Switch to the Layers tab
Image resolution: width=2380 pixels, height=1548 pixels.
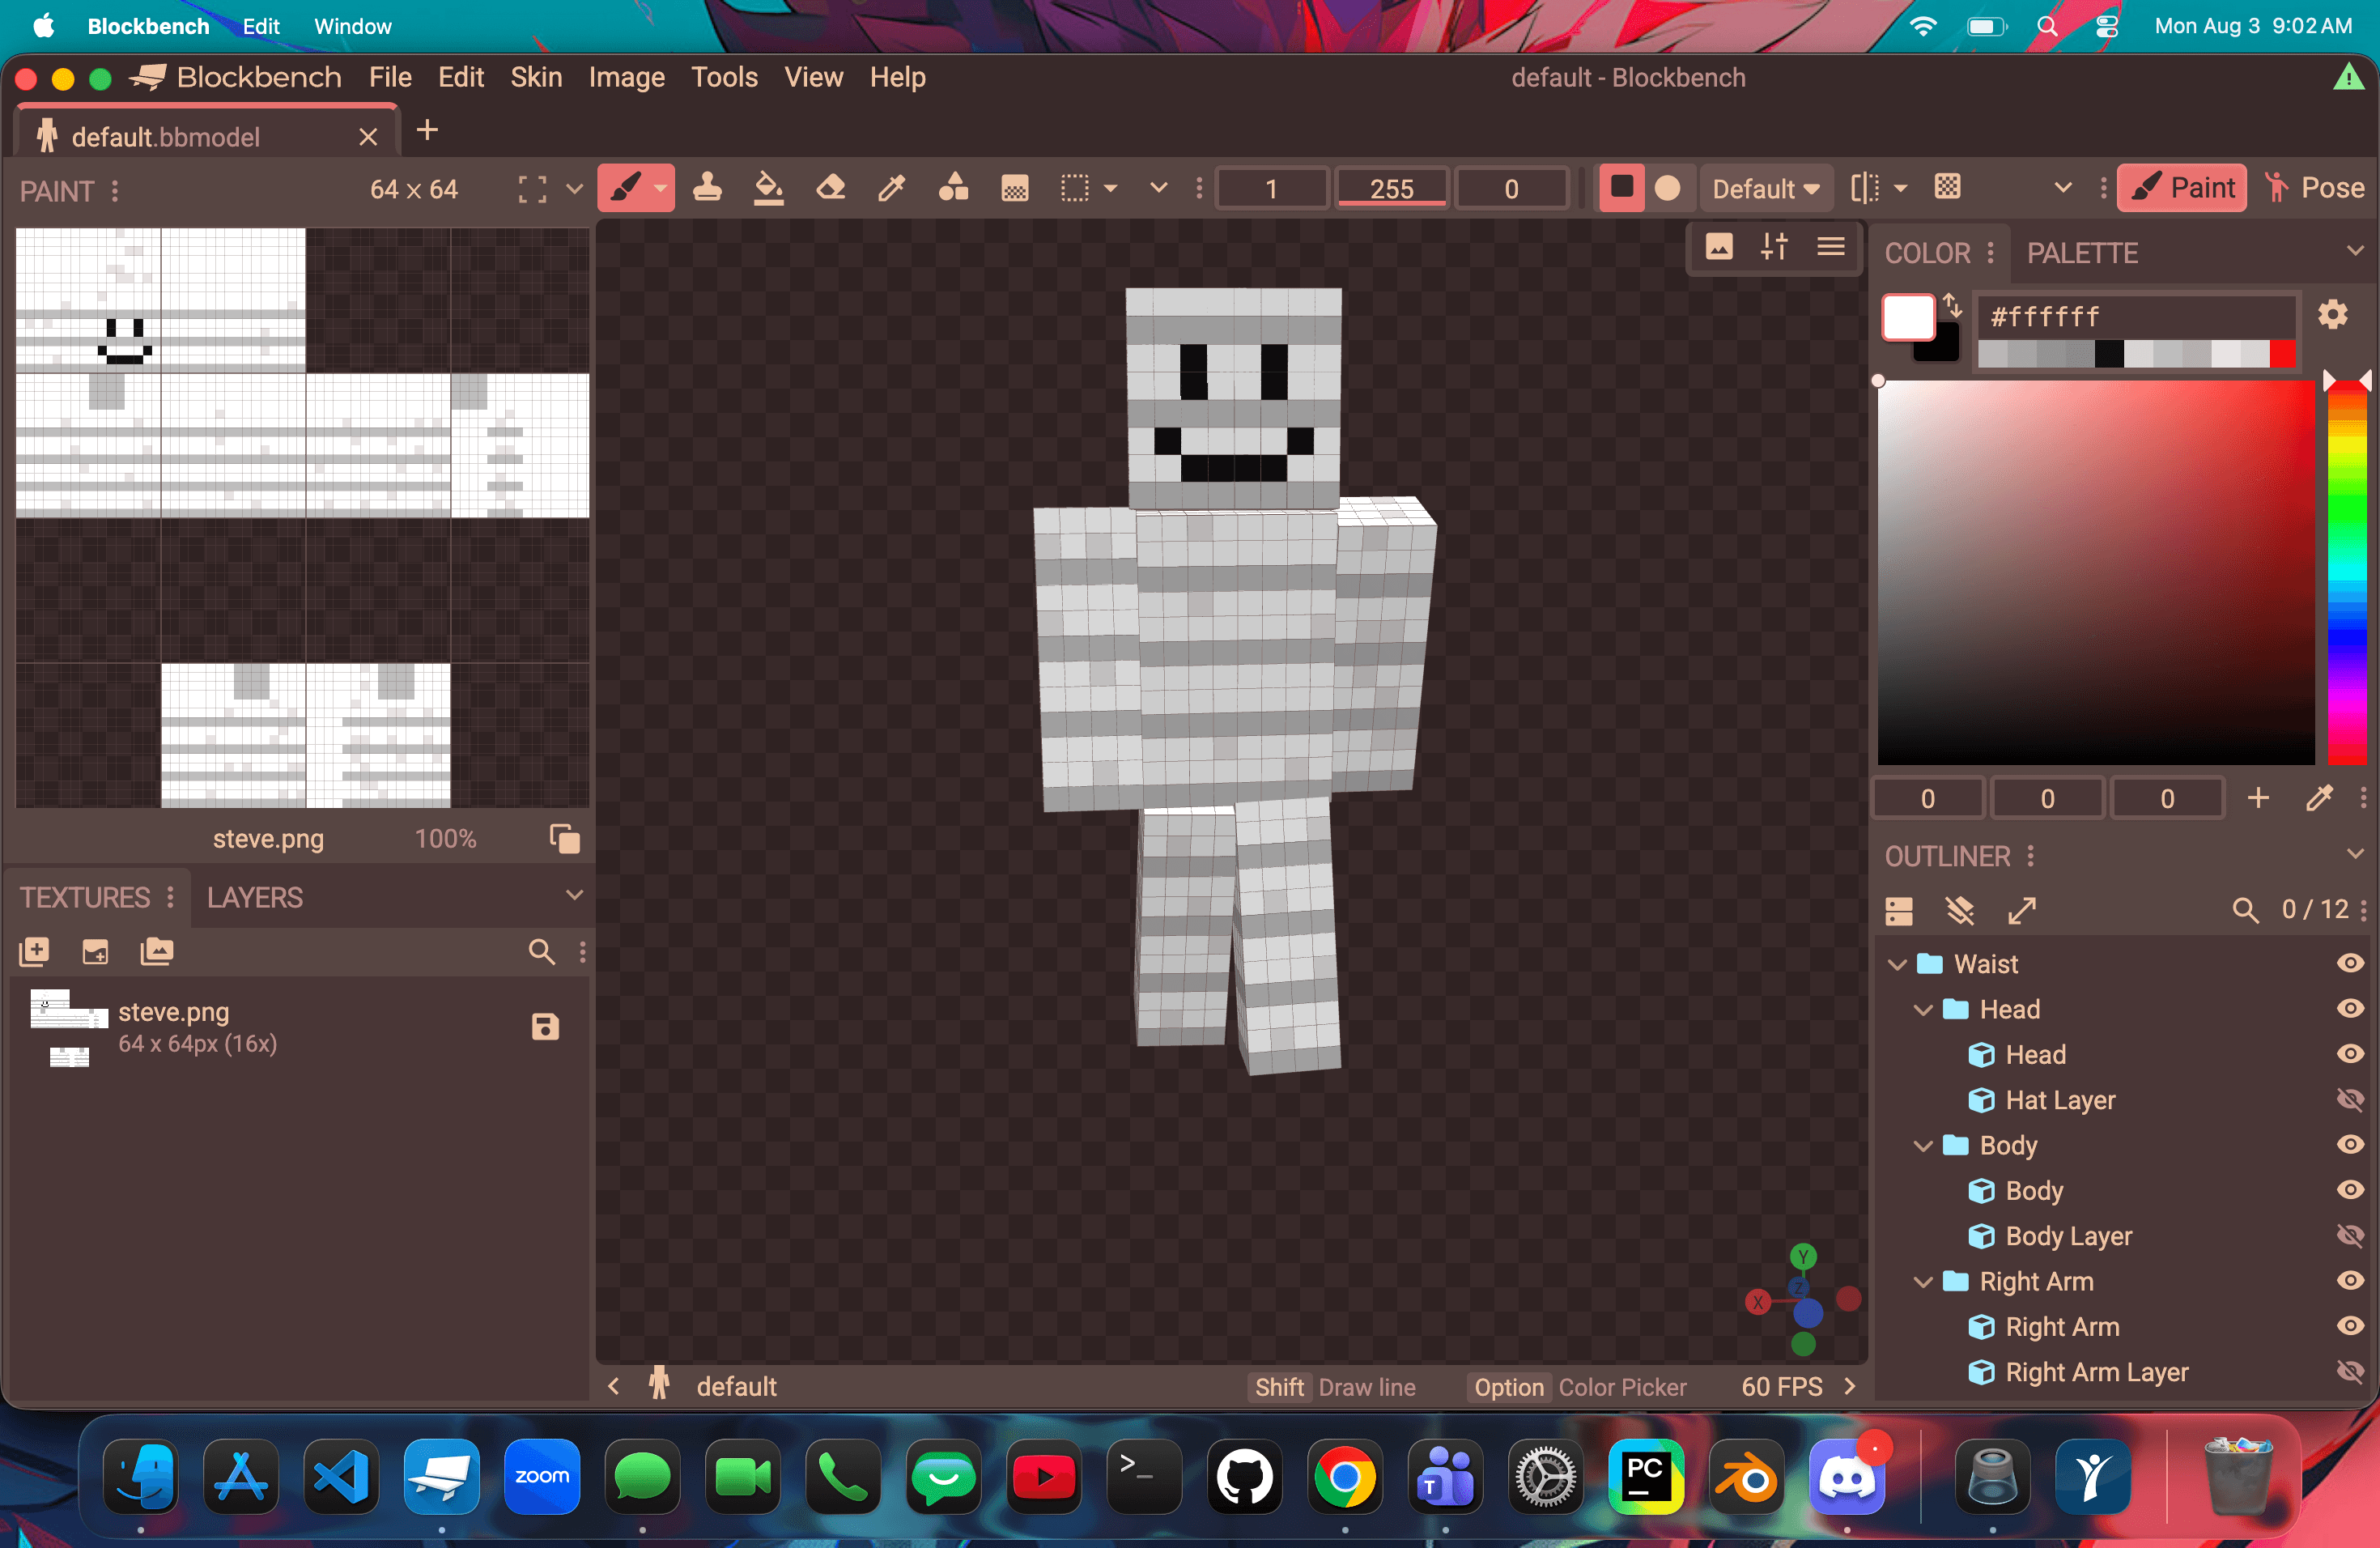254,897
